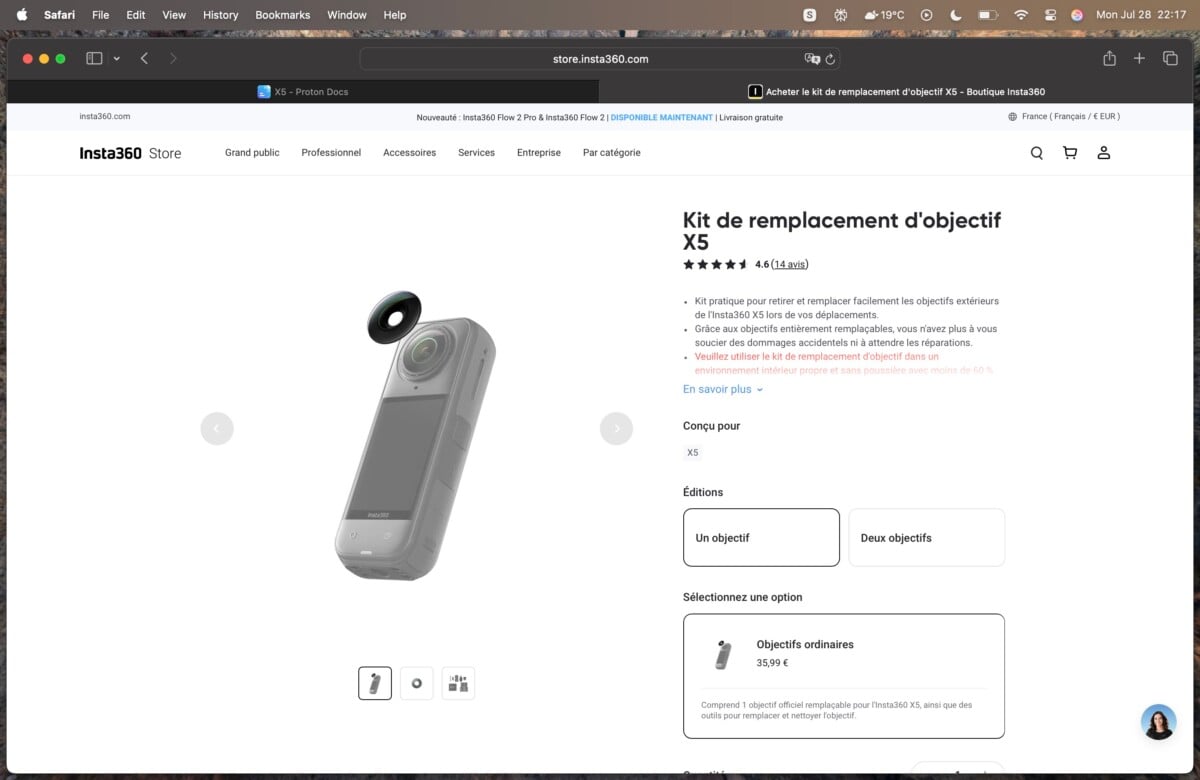Select the "Deux objectifs" edition

pyautogui.click(x=926, y=537)
